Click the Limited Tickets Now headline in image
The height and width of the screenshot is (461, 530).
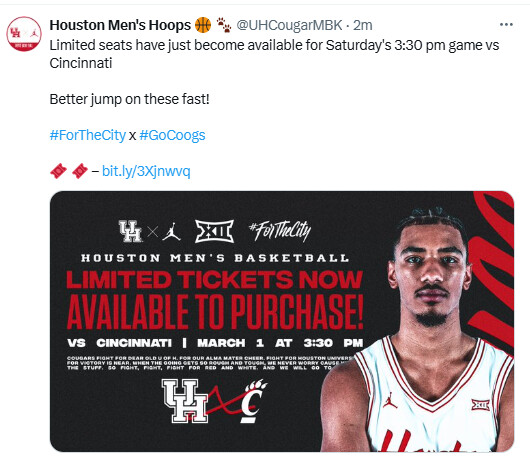pos(215,280)
